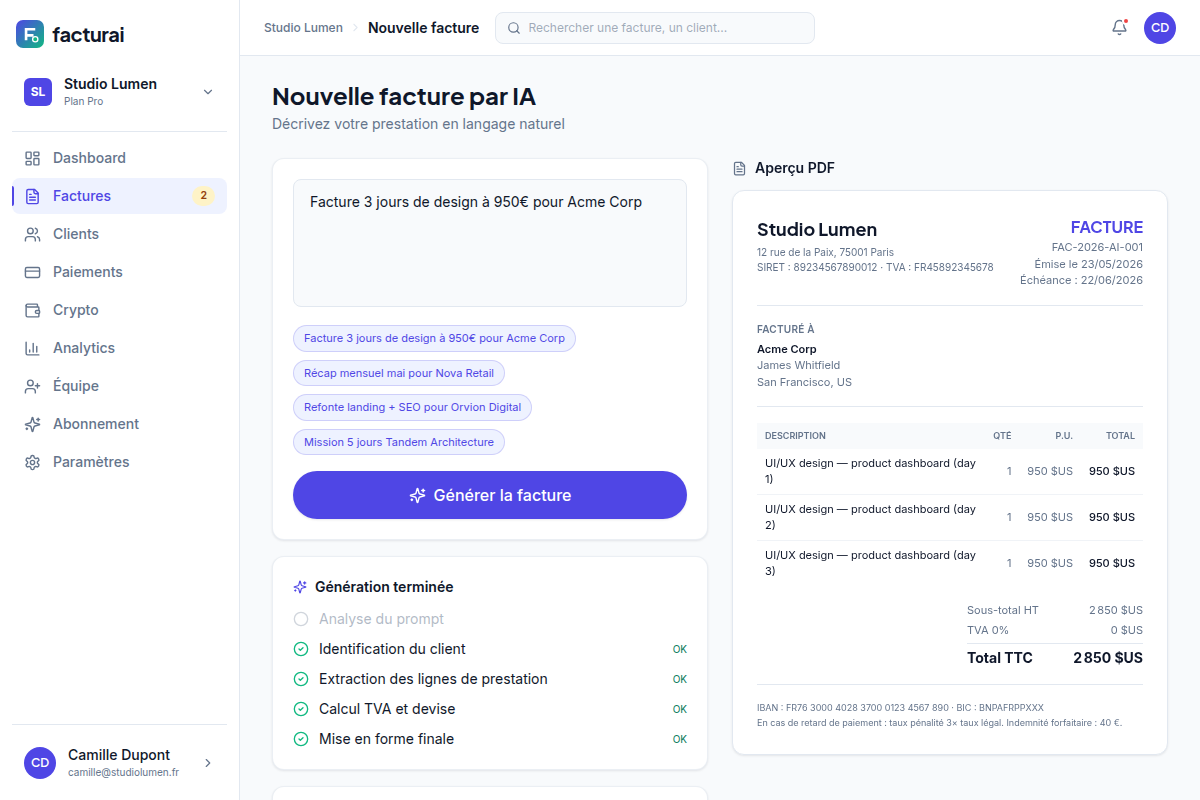Click the Paramètres gear icon

[x=33, y=462]
